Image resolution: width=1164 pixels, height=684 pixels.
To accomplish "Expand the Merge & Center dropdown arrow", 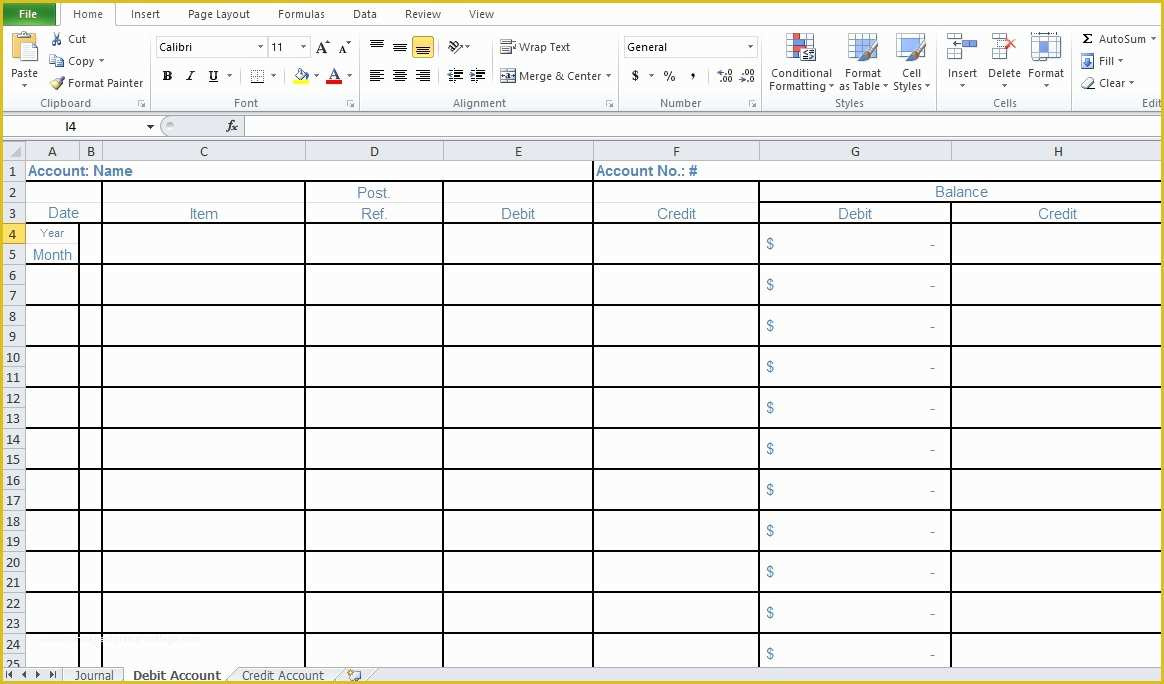I will pyautogui.click(x=609, y=76).
